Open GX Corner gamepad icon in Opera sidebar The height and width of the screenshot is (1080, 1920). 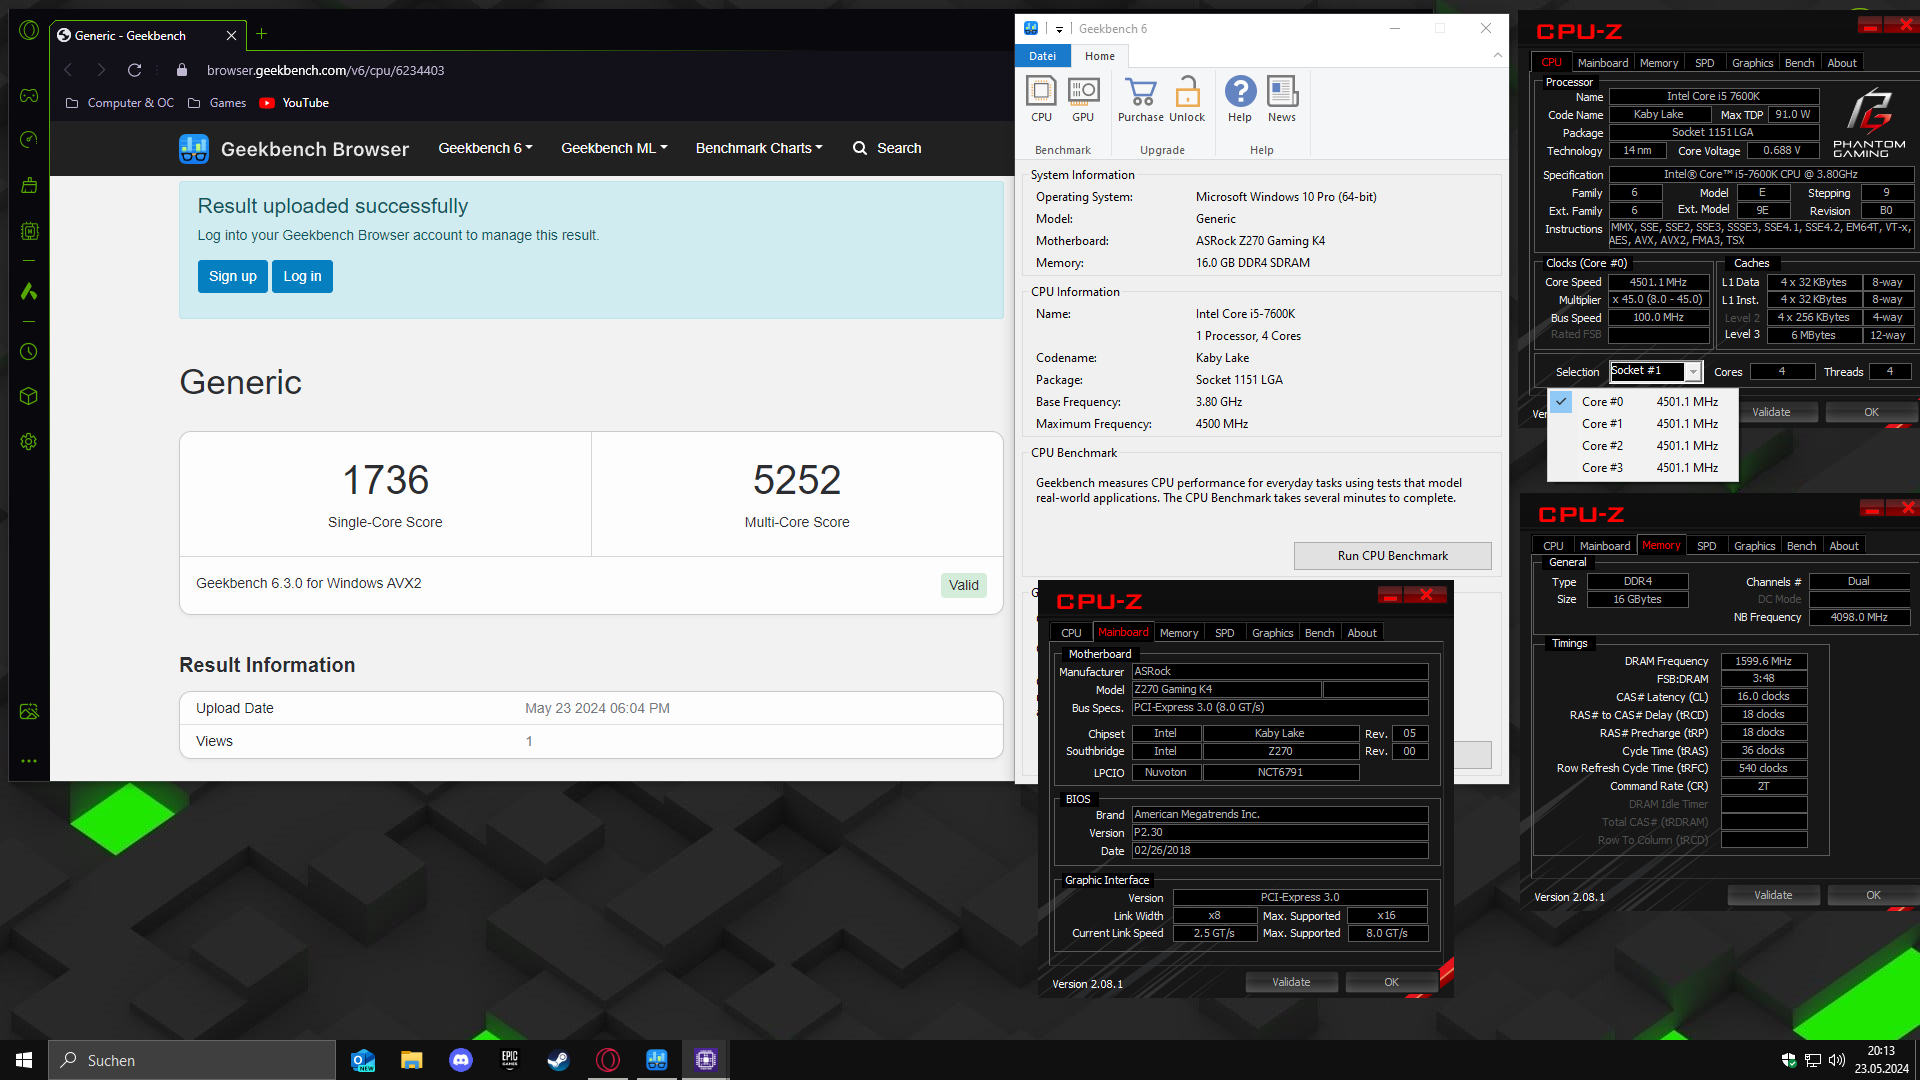[29, 96]
